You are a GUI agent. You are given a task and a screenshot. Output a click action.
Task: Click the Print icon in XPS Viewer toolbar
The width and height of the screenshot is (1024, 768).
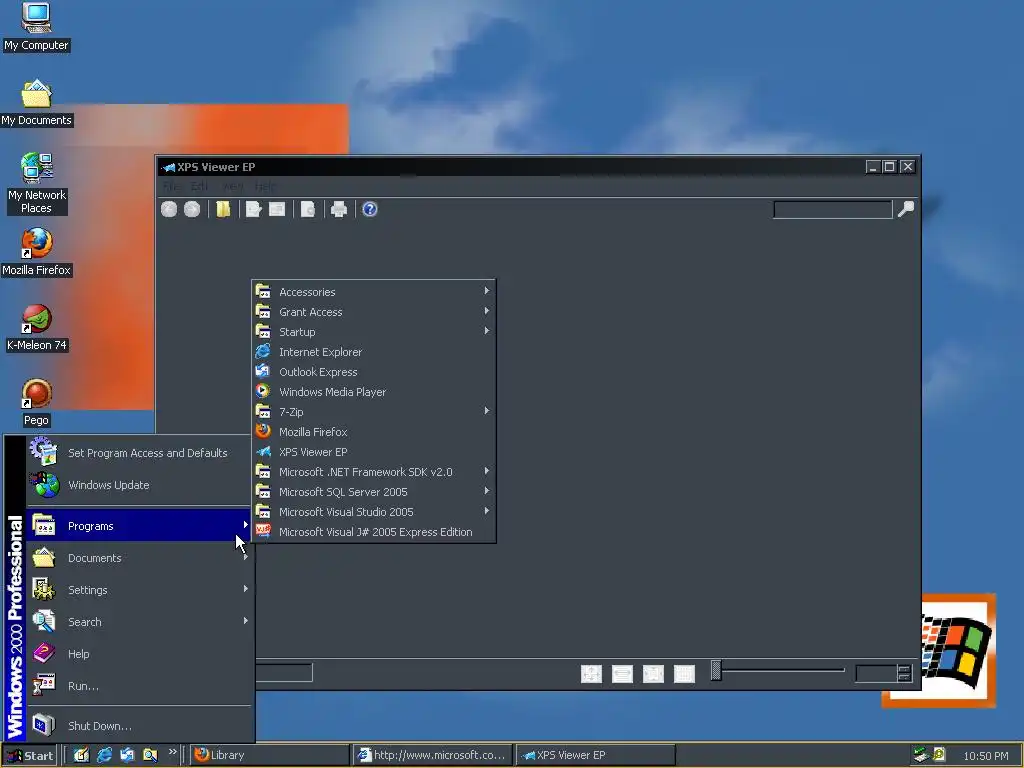click(x=338, y=209)
